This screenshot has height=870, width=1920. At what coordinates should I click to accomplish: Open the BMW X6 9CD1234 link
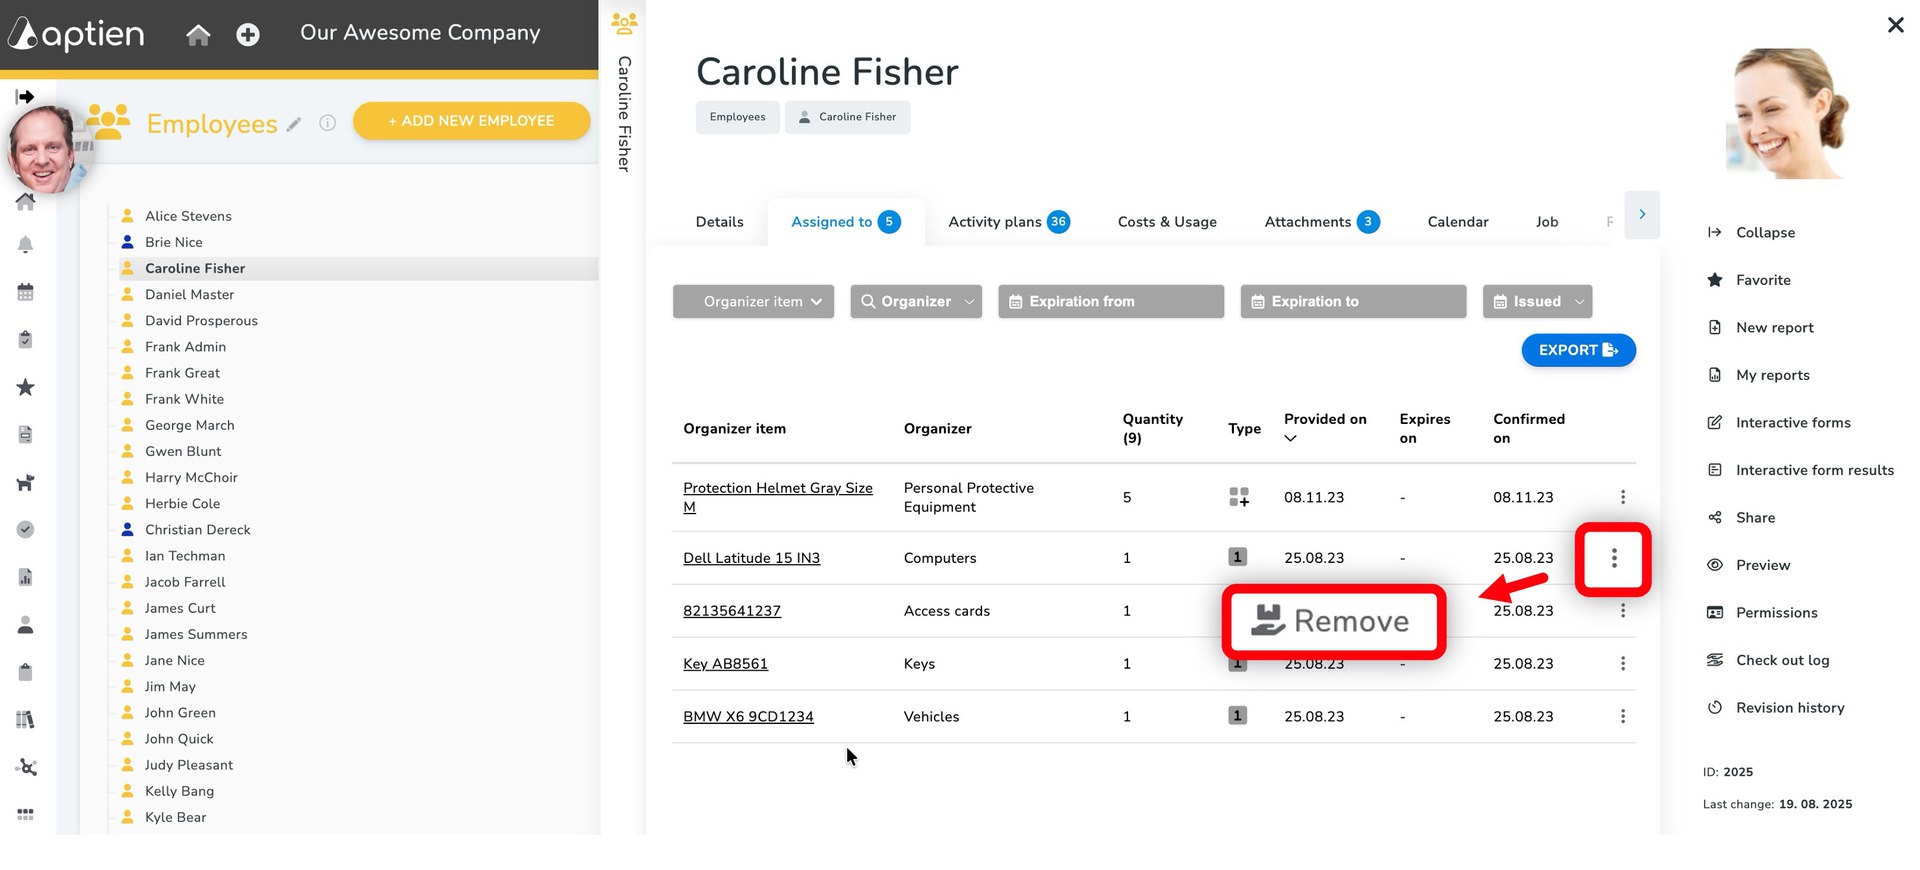(x=748, y=717)
